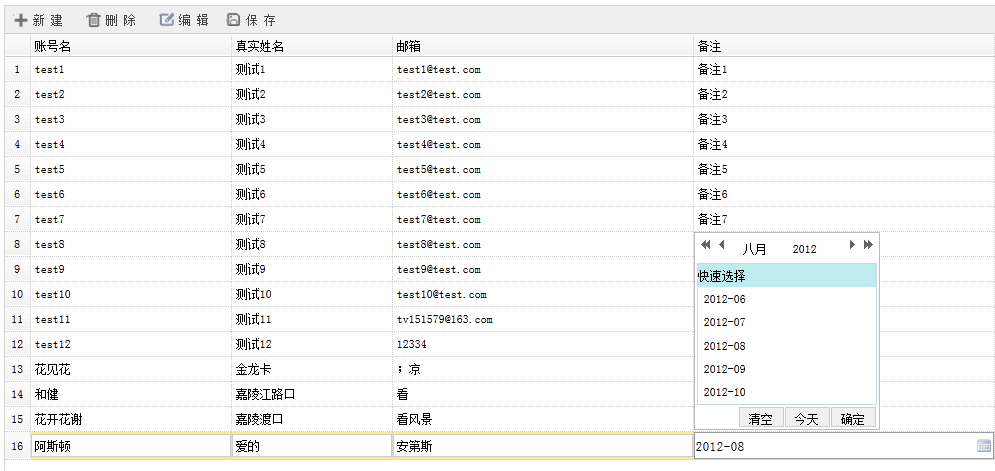The width and height of the screenshot is (995, 471).
Task: Click the 测试4 real name cell
Action: pyautogui.click(x=312, y=145)
